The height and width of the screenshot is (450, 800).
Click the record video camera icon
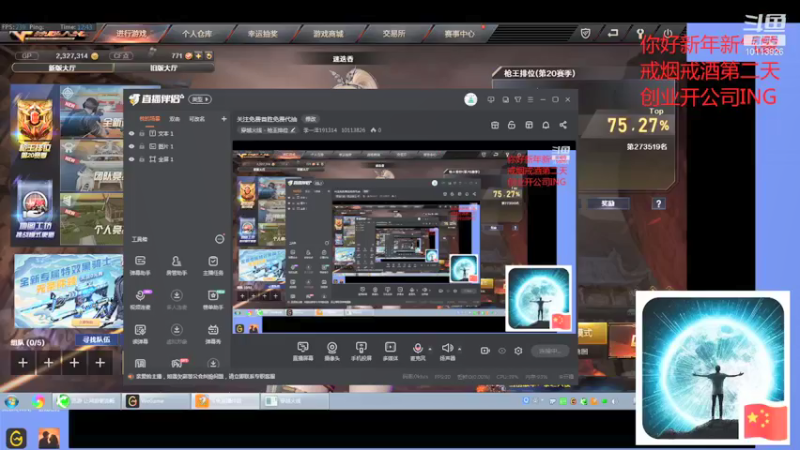[485, 351]
